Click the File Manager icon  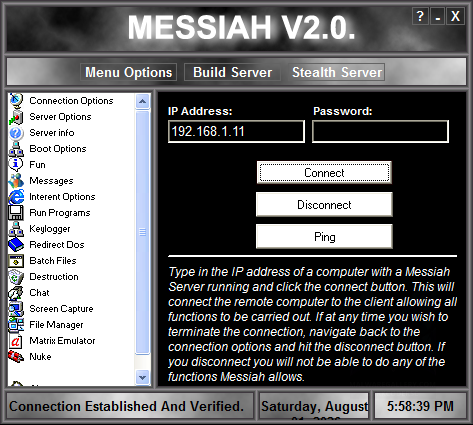16,325
